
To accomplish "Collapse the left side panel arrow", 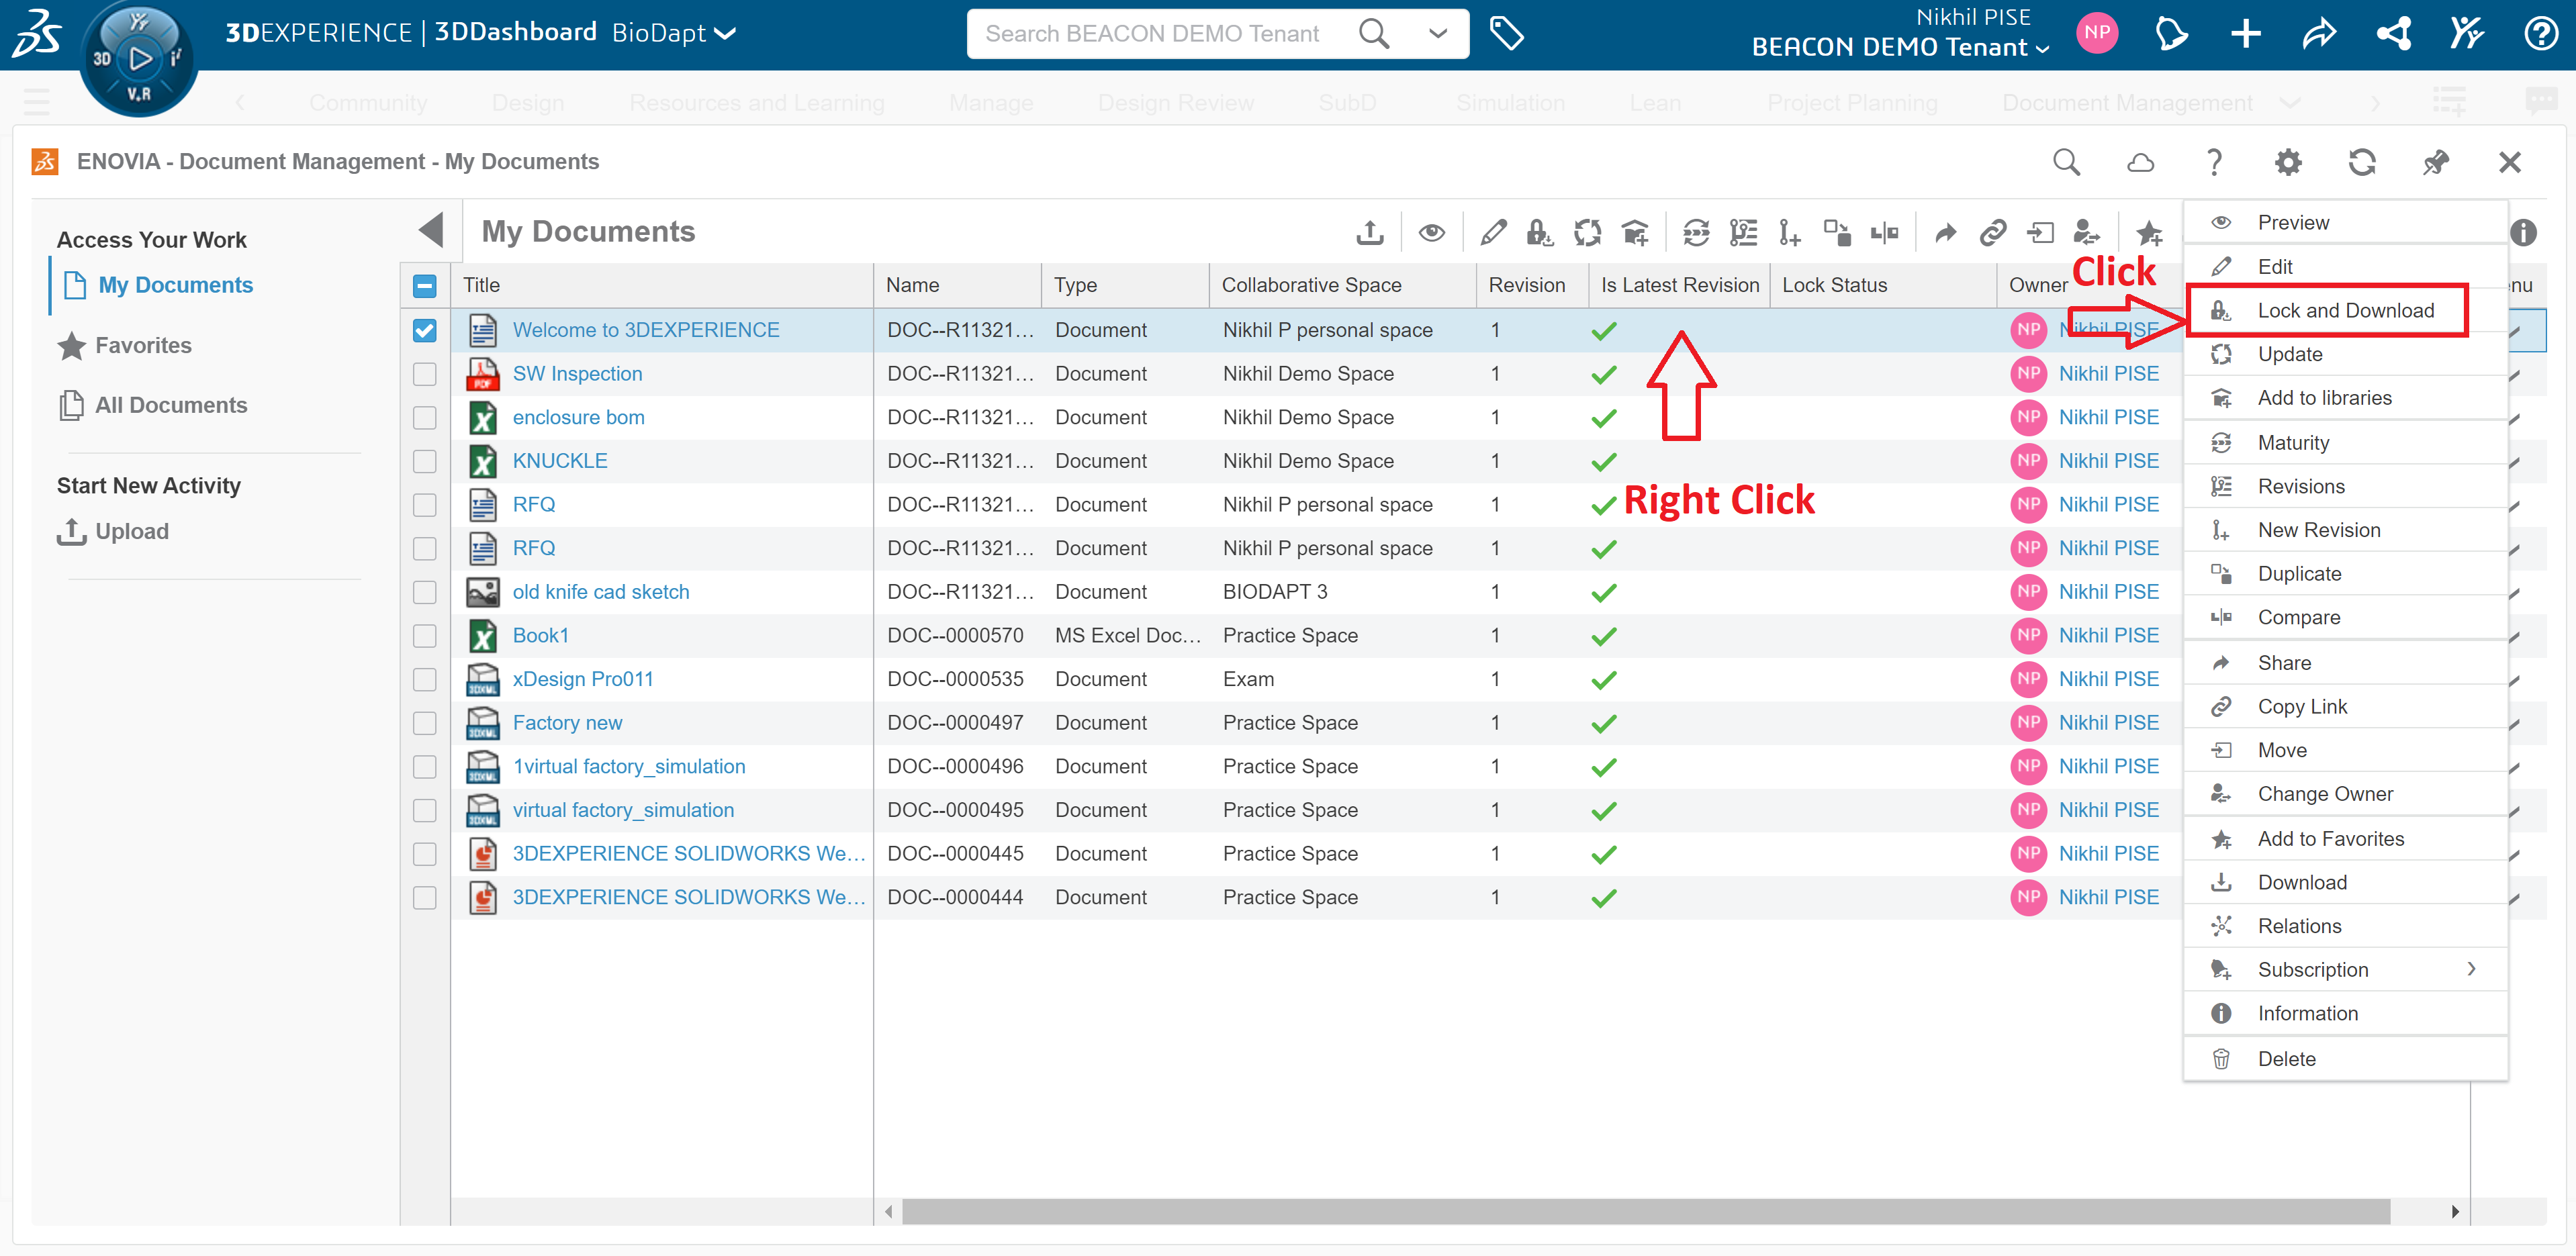I will (431, 230).
